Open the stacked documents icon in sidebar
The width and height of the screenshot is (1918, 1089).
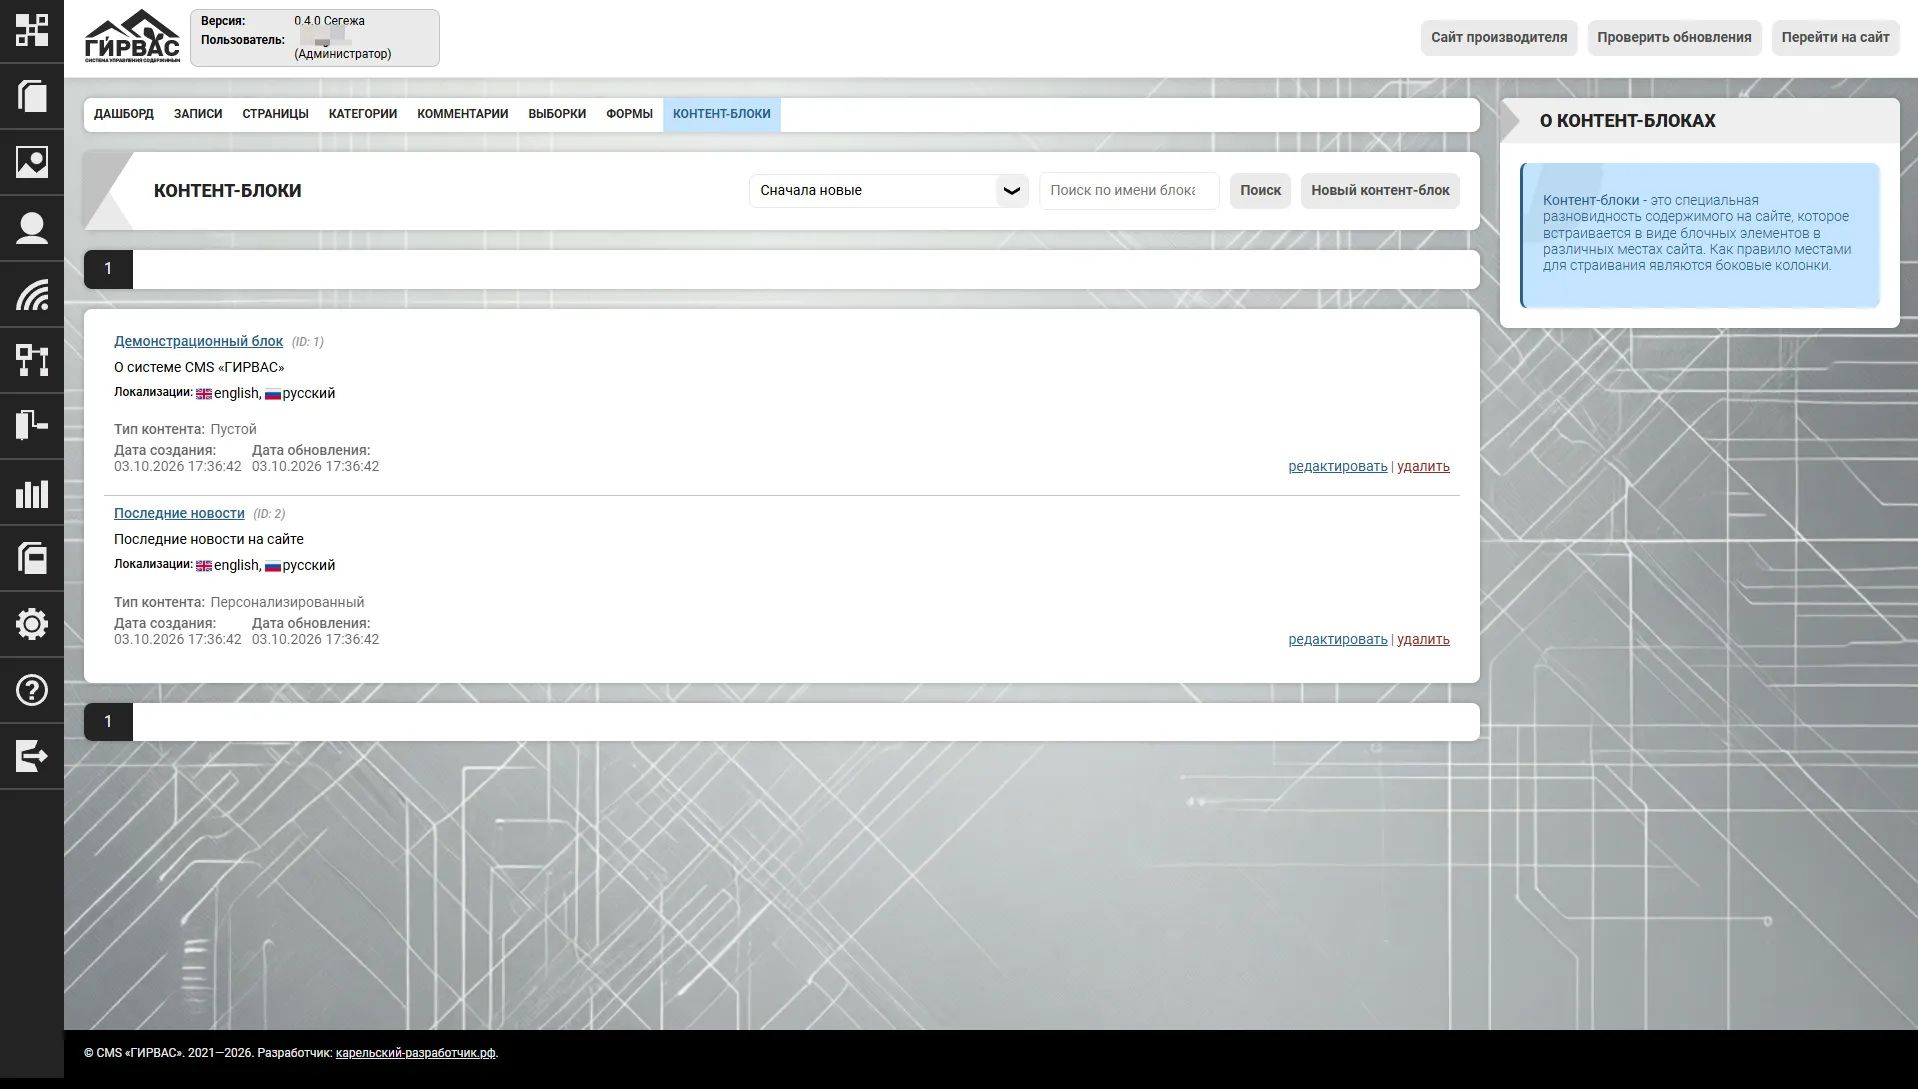pos(32,558)
